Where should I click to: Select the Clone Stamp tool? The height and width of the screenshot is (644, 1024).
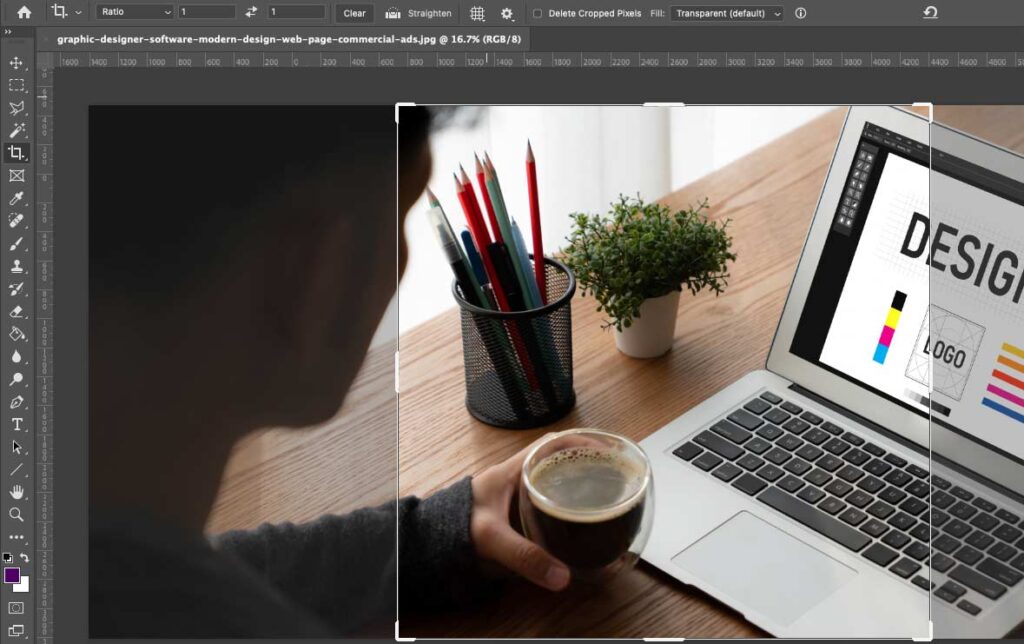click(16, 266)
